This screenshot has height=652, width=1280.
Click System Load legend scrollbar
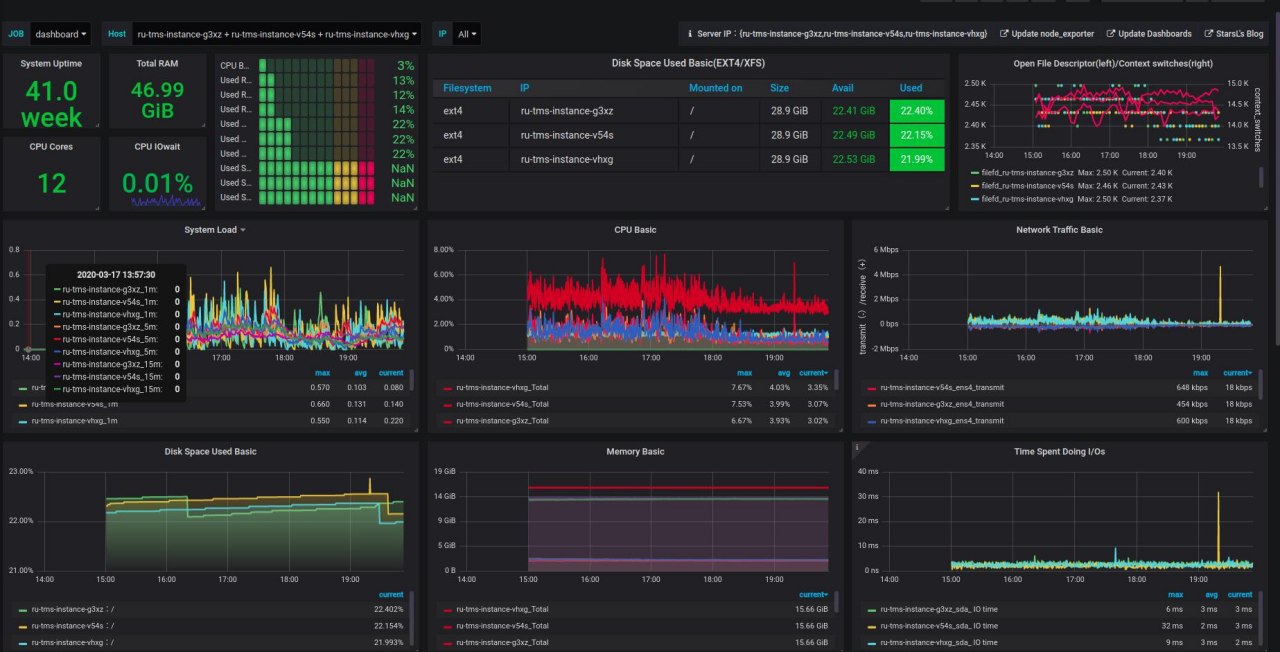click(412, 381)
